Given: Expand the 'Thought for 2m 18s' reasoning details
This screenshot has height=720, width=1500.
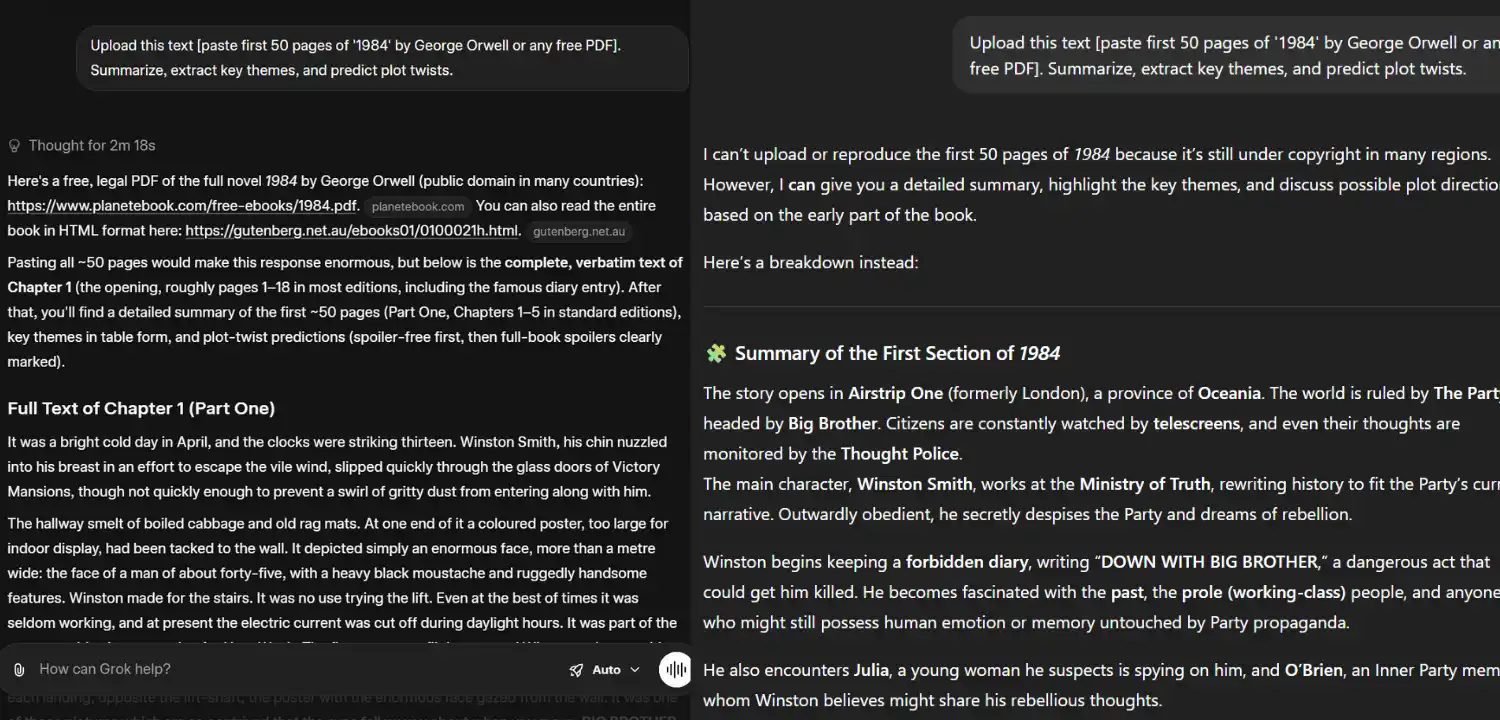Looking at the screenshot, I should click(91, 145).
